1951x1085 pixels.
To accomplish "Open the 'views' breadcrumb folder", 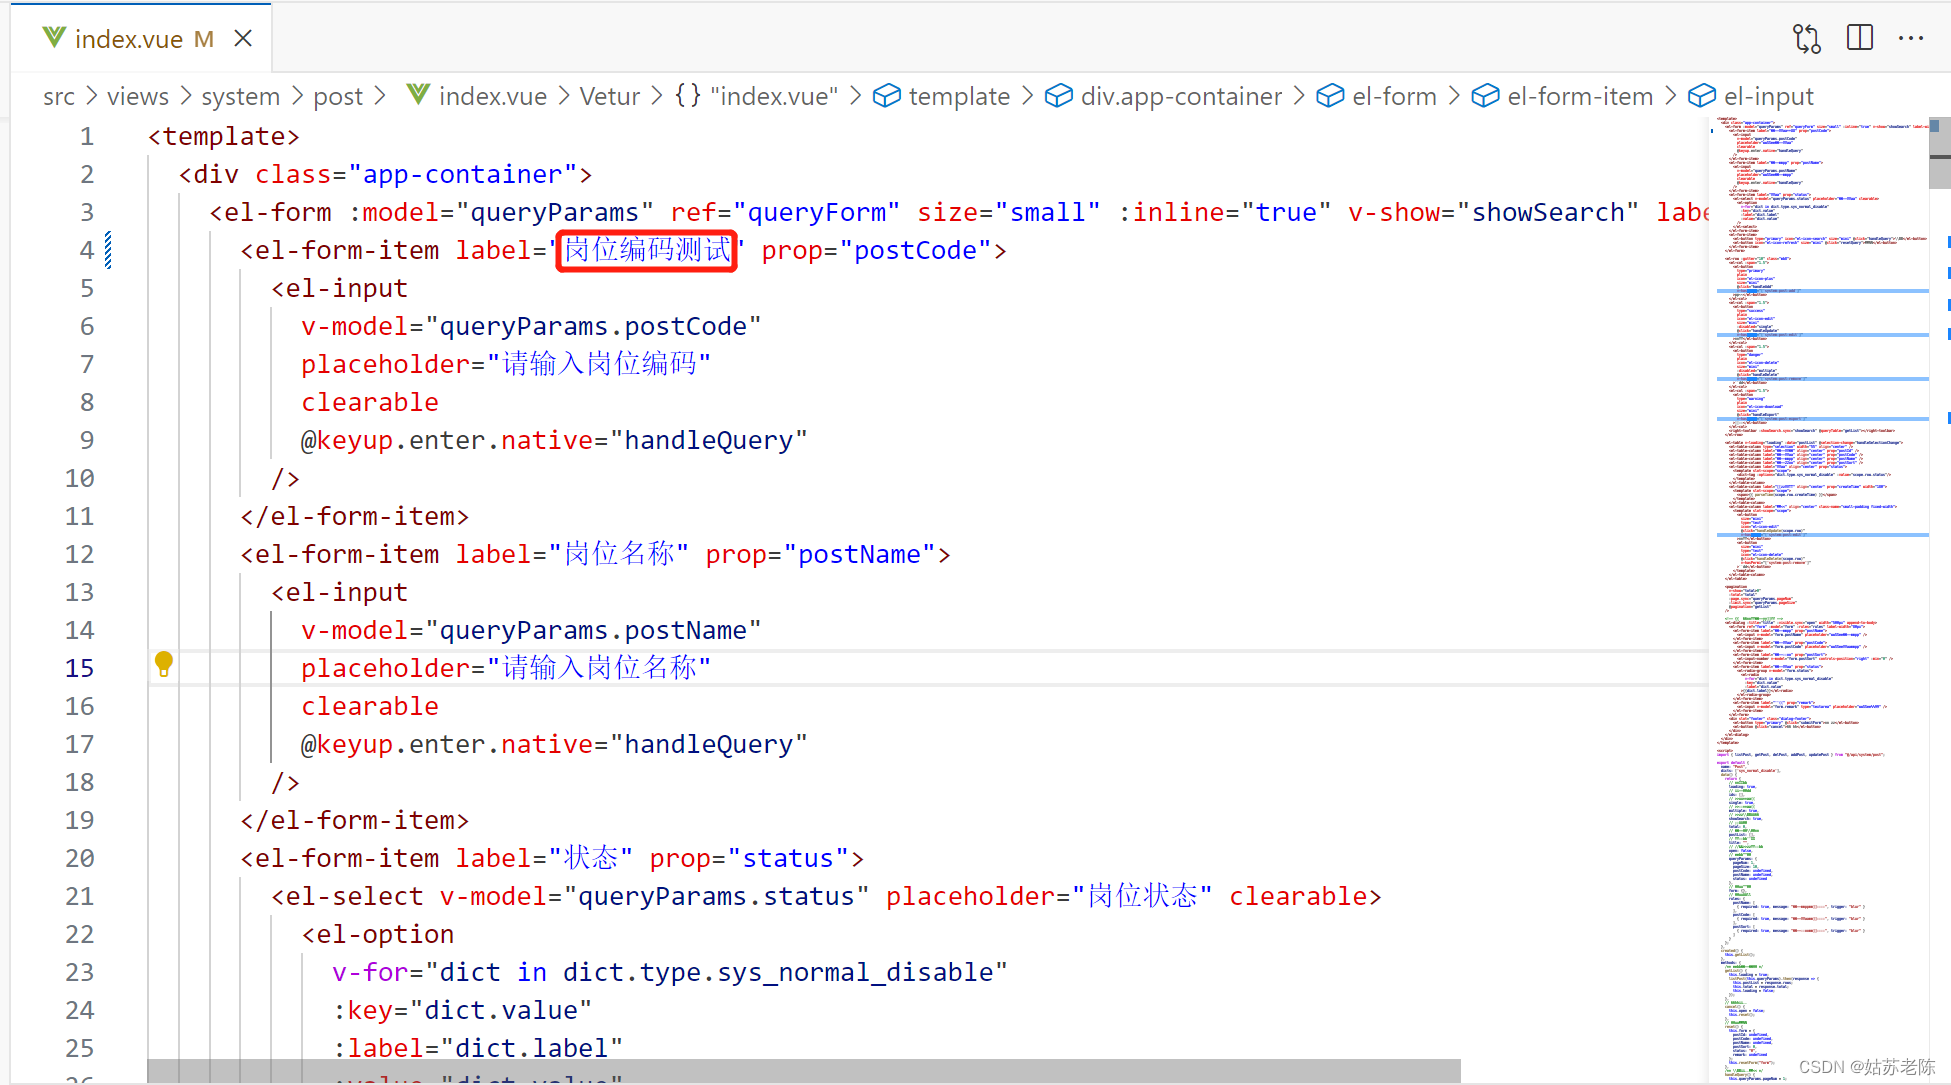I will [x=138, y=96].
